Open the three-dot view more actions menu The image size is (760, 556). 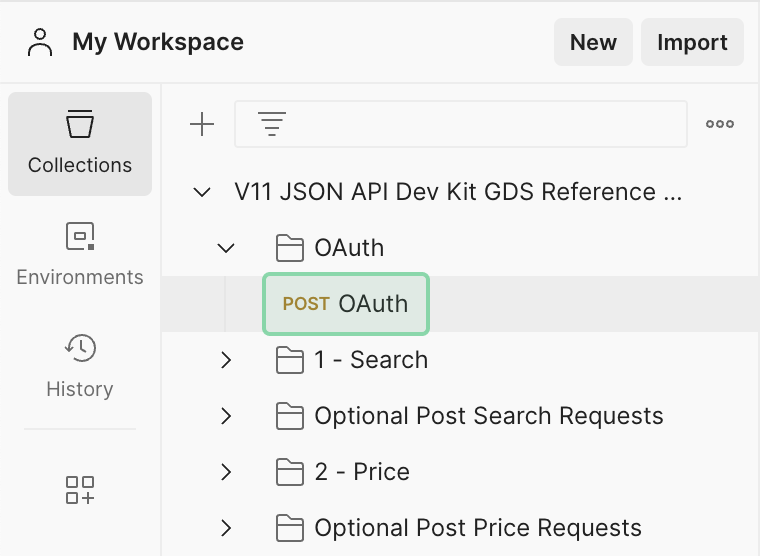tap(720, 124)
